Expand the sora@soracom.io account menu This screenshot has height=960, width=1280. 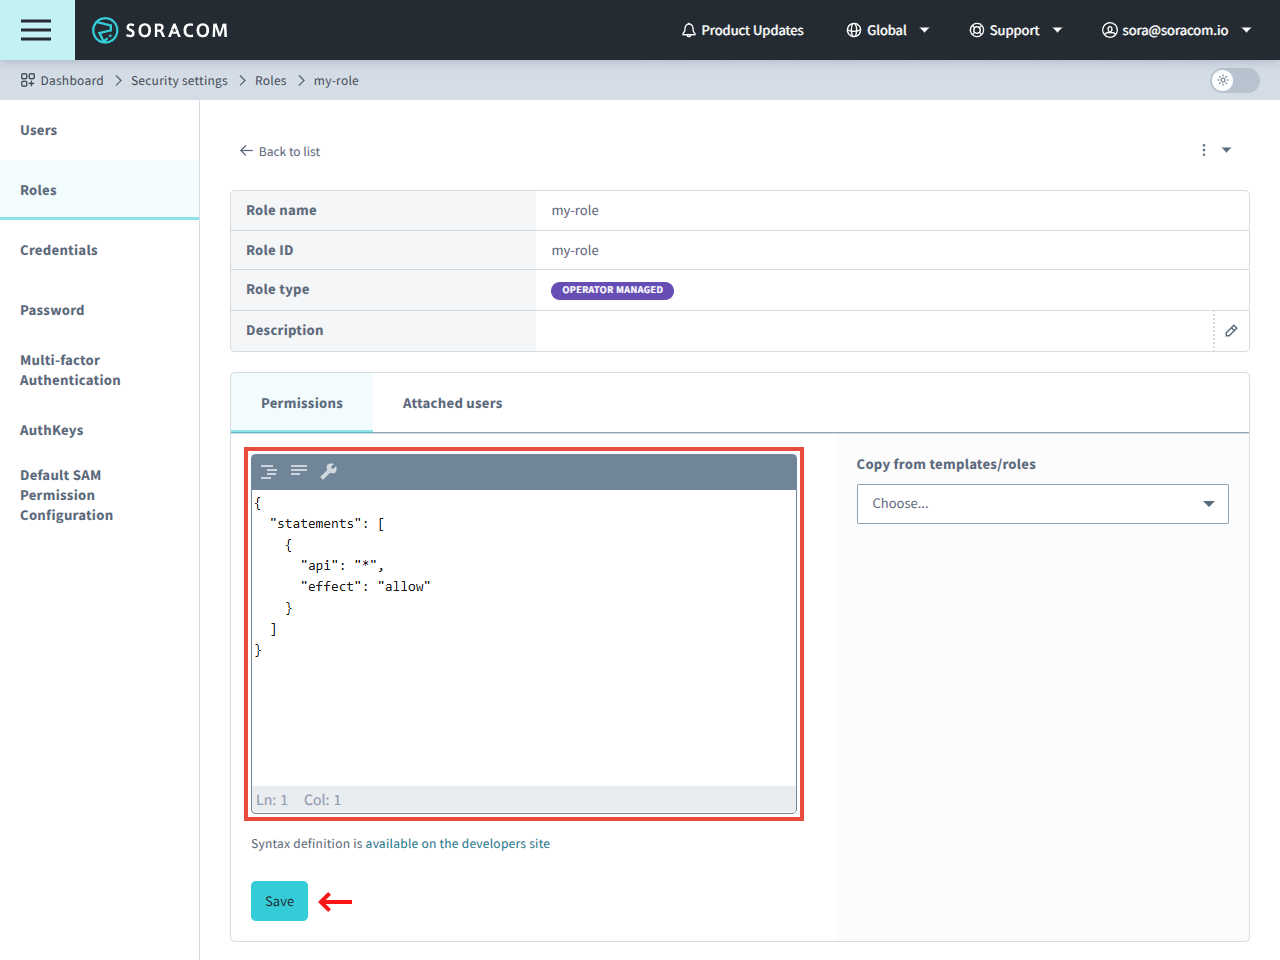pos(1176,30)
